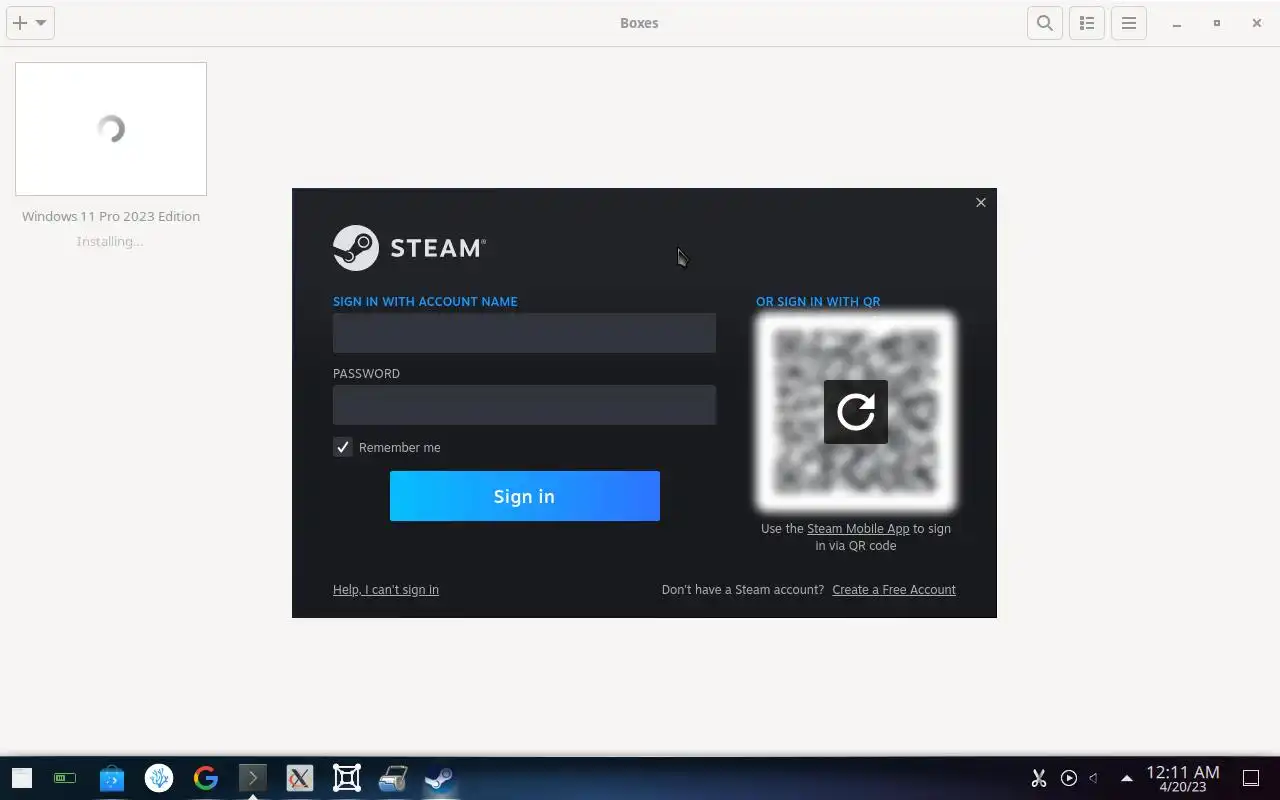Click the white window icon at taskbar start
This screenshot has width=1280, height=800.
pos(22,778)
